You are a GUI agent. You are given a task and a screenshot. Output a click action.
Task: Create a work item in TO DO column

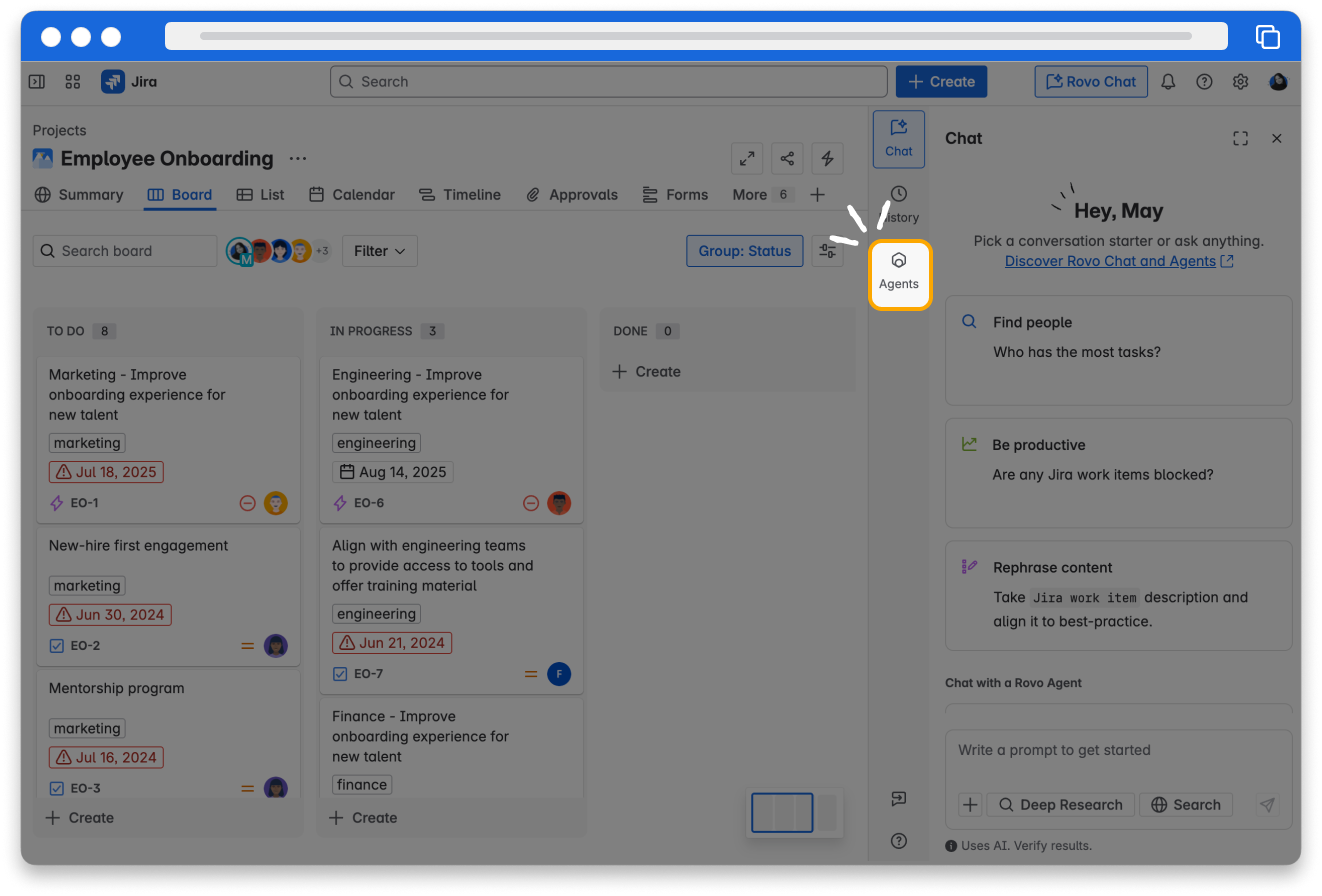pyautogui.click(x=80, y=818)
